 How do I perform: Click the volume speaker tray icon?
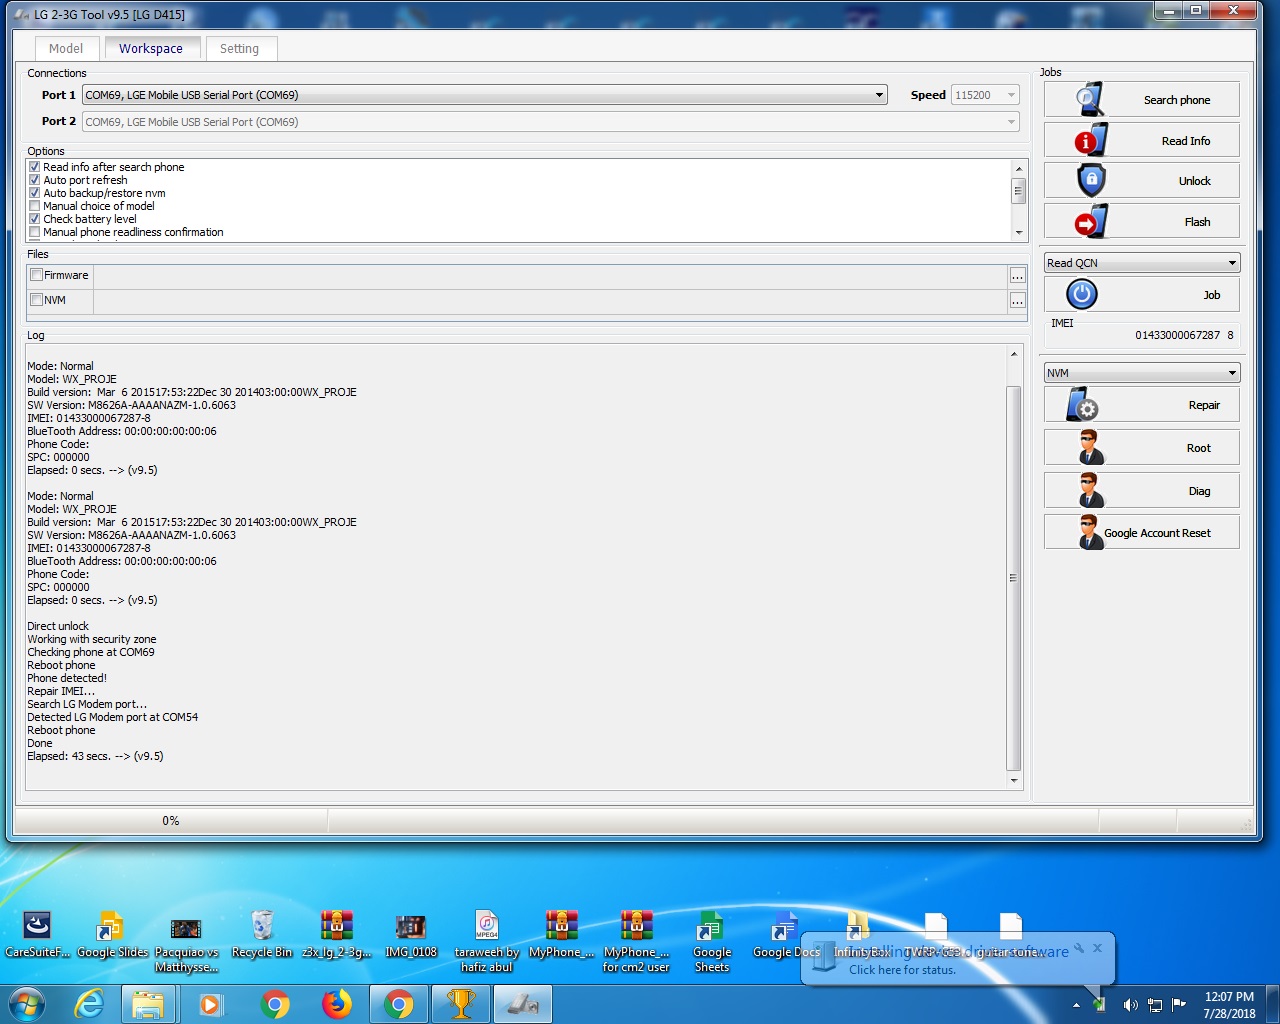[1130, 1005]
